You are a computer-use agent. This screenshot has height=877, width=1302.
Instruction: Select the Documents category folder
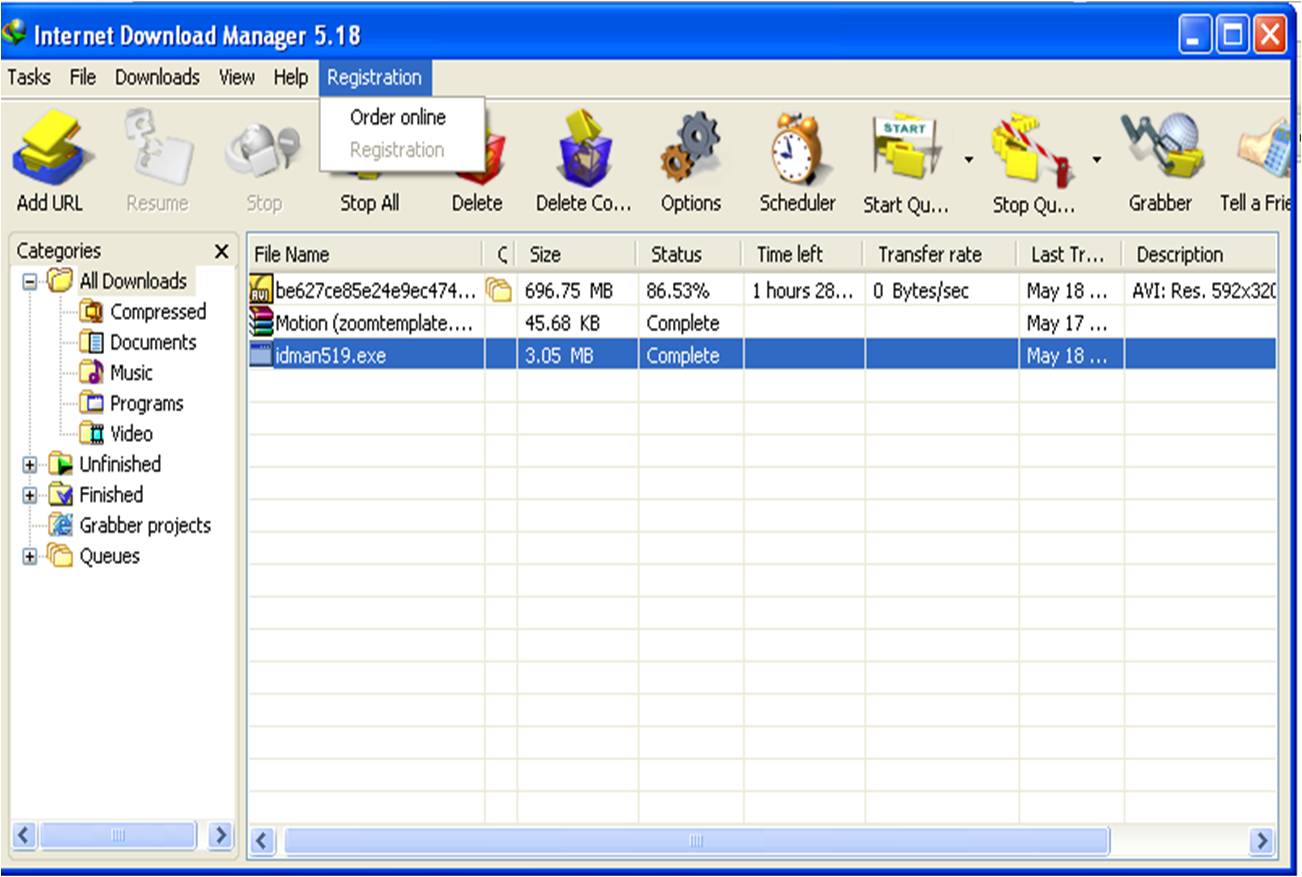coord(138,342)
